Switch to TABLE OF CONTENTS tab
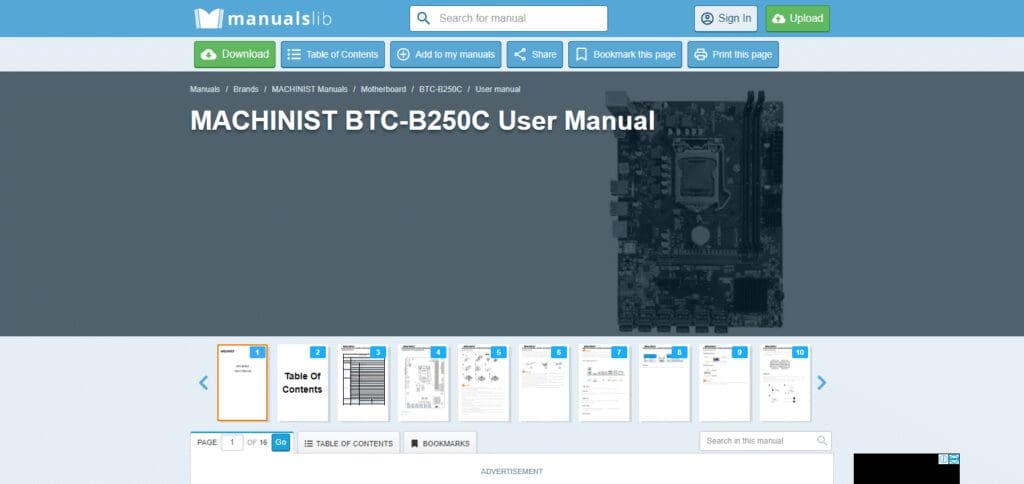Screen dimensions: 1024x484 pyautogui.click(x=349, y=444)
